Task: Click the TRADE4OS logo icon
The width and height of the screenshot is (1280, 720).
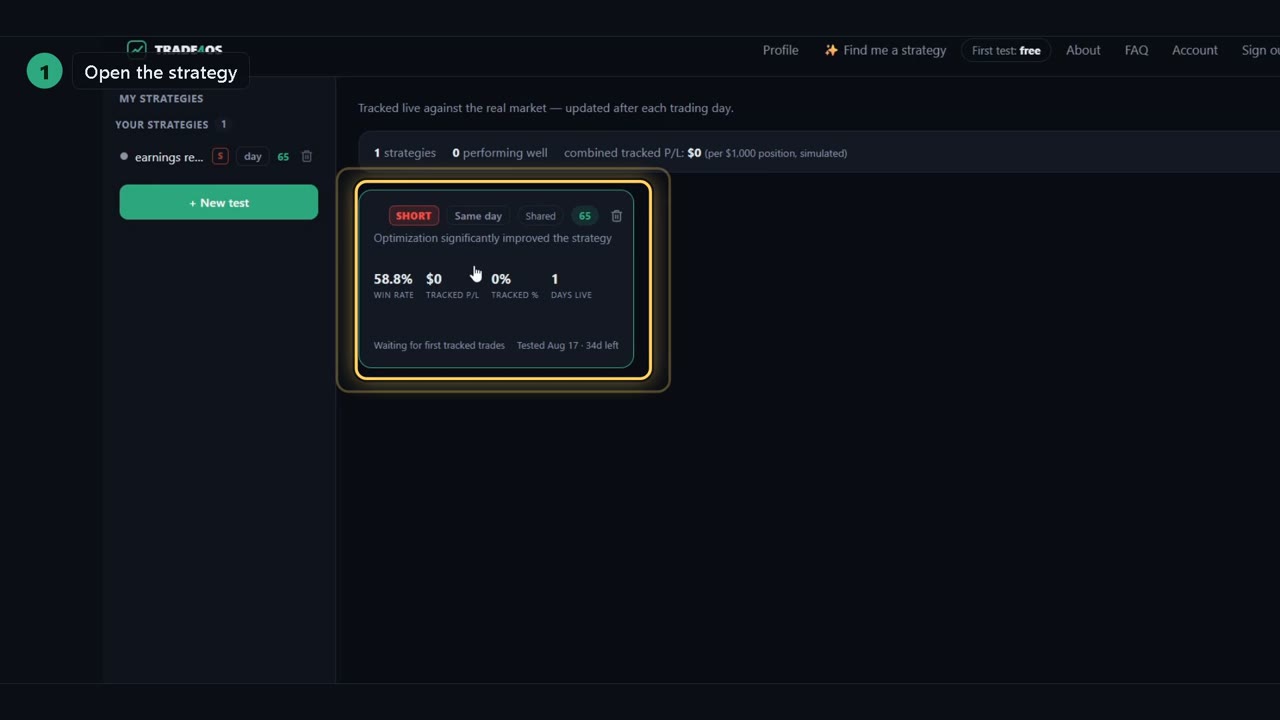Action: [137, 49]
